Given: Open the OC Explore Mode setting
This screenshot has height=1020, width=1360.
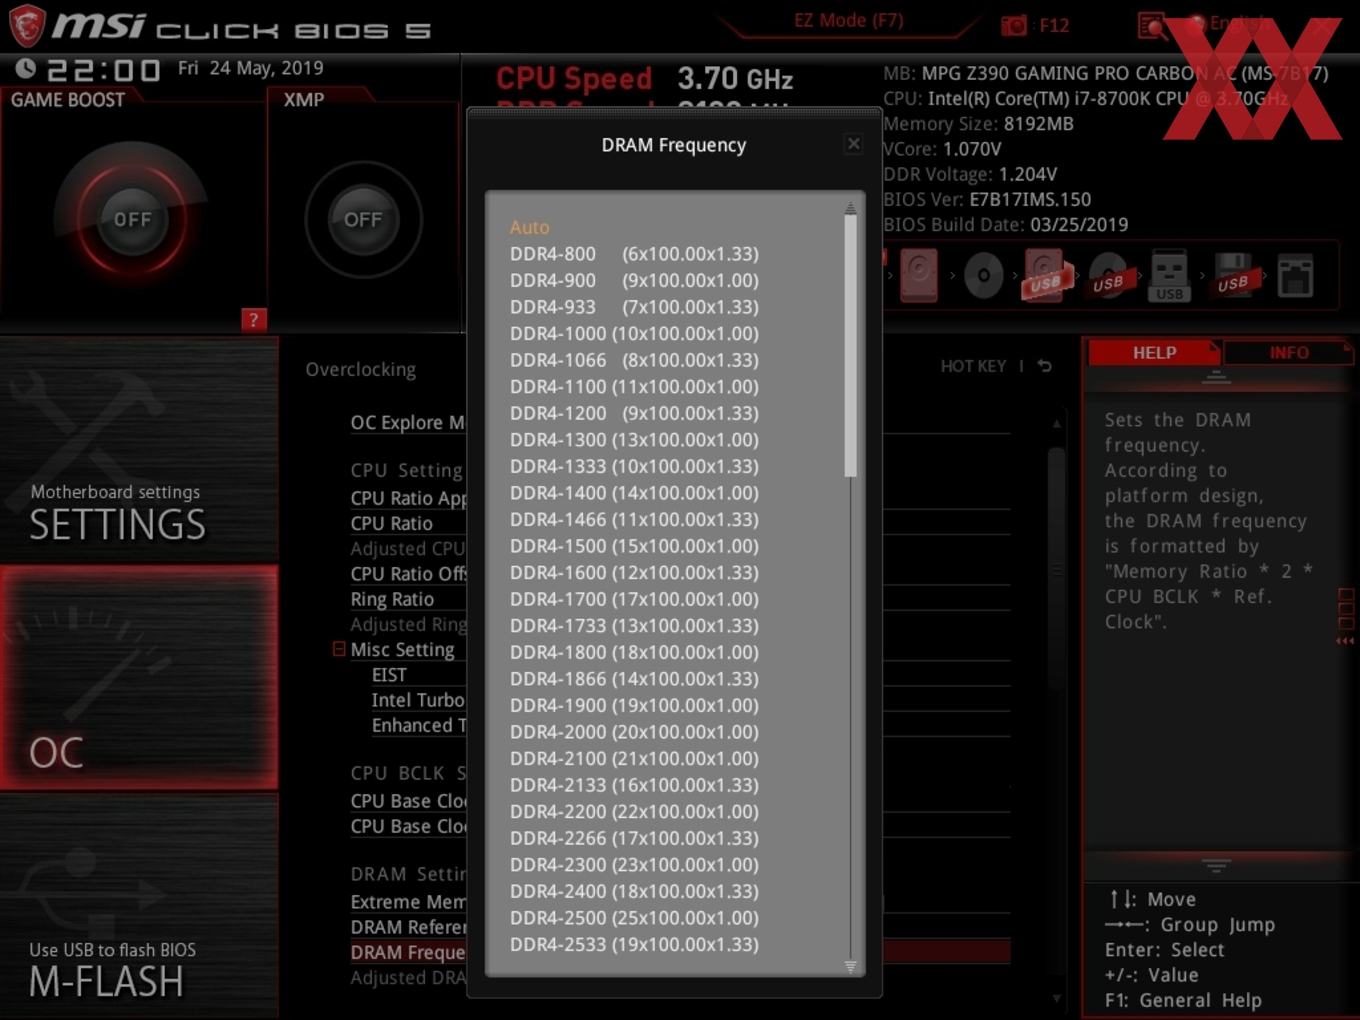Looking at the screenshot, I should pyautogui.click(x=407, y=422).
